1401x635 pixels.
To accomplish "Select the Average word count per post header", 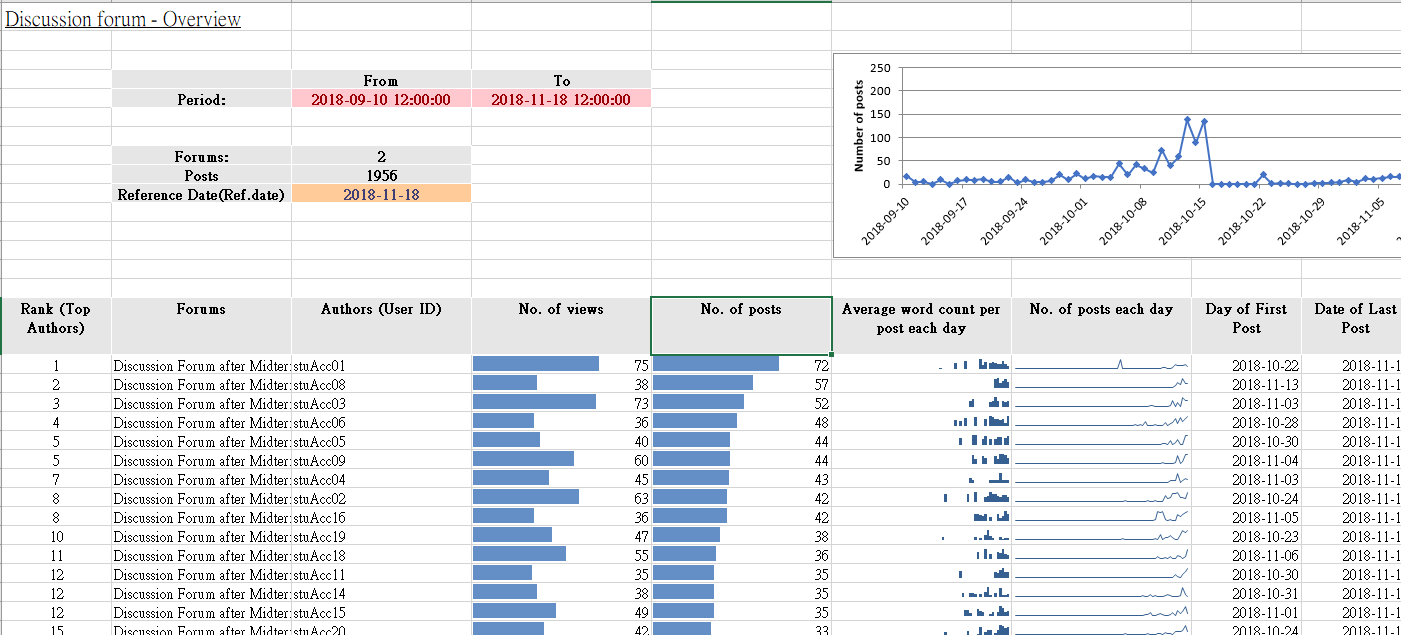I will 921,318.
